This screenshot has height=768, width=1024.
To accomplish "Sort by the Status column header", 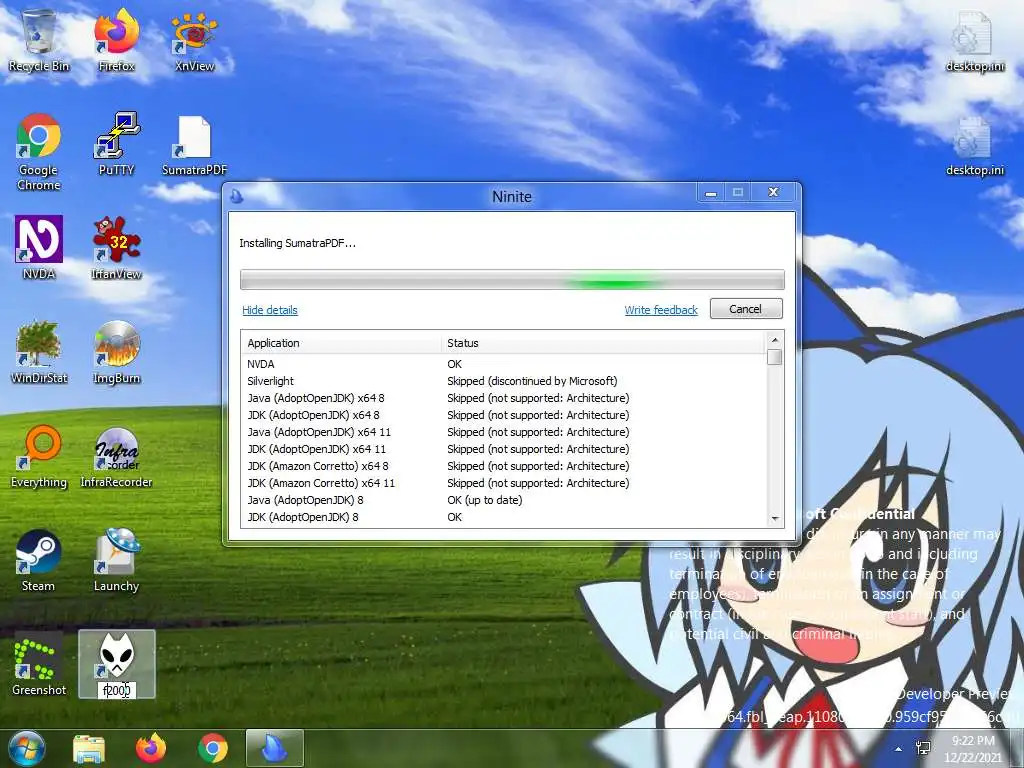I will point(602,343).
